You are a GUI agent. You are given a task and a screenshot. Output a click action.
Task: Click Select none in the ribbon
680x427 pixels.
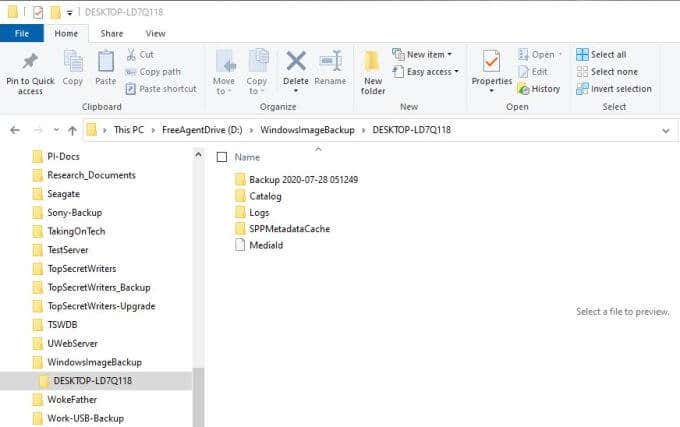(607, 72)
